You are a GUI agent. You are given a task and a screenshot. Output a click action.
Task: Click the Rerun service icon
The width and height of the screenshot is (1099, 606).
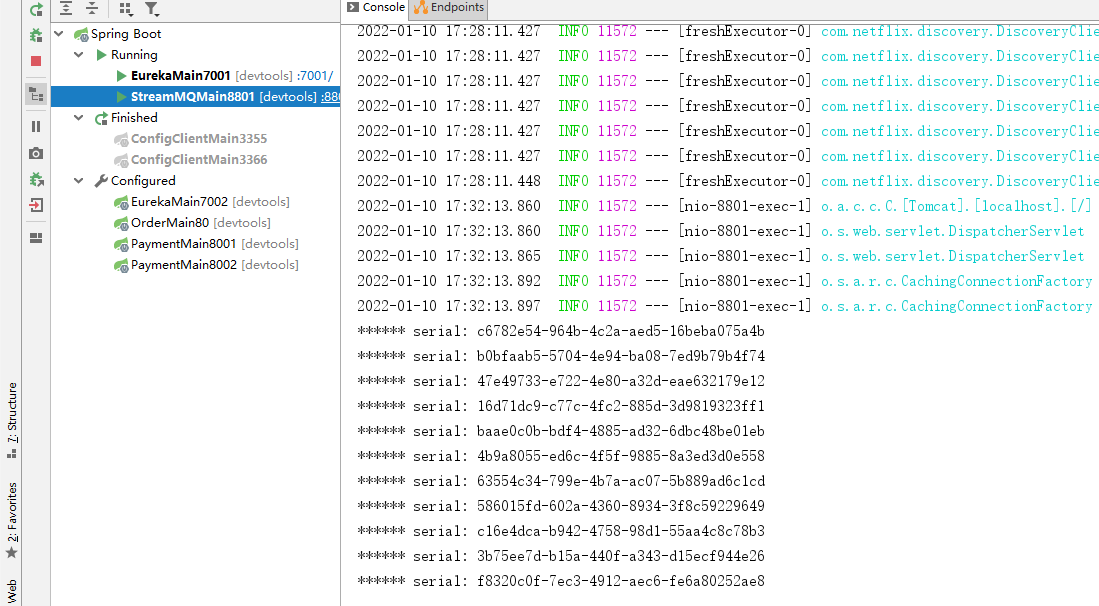tap(36, 10)
